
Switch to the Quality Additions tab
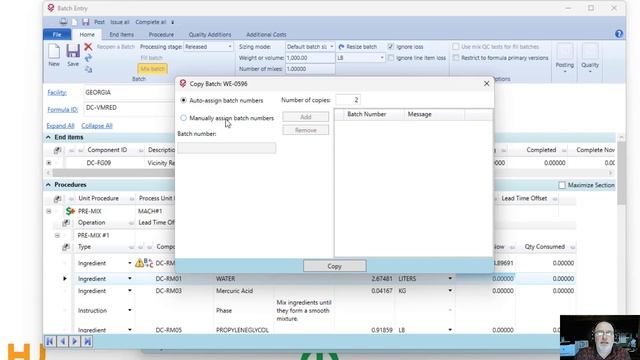click(210, 35)
